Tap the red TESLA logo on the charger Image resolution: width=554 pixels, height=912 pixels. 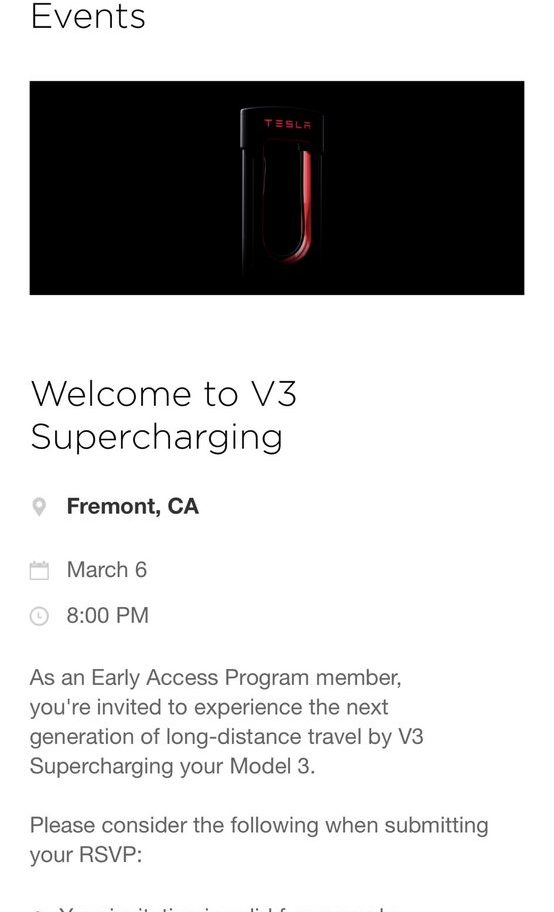[x=287, y=124]
